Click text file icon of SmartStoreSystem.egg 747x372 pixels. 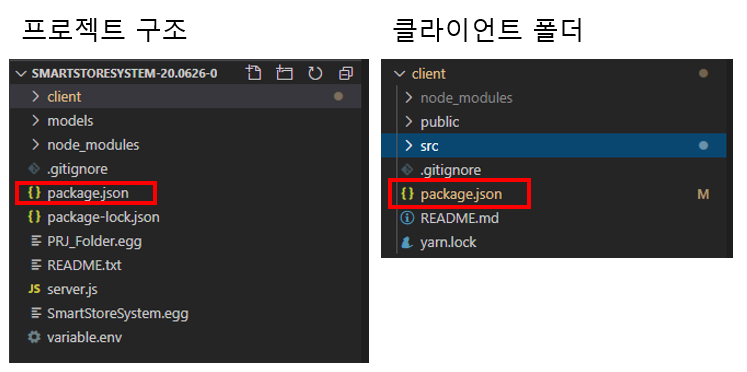(x=35, y=313)
